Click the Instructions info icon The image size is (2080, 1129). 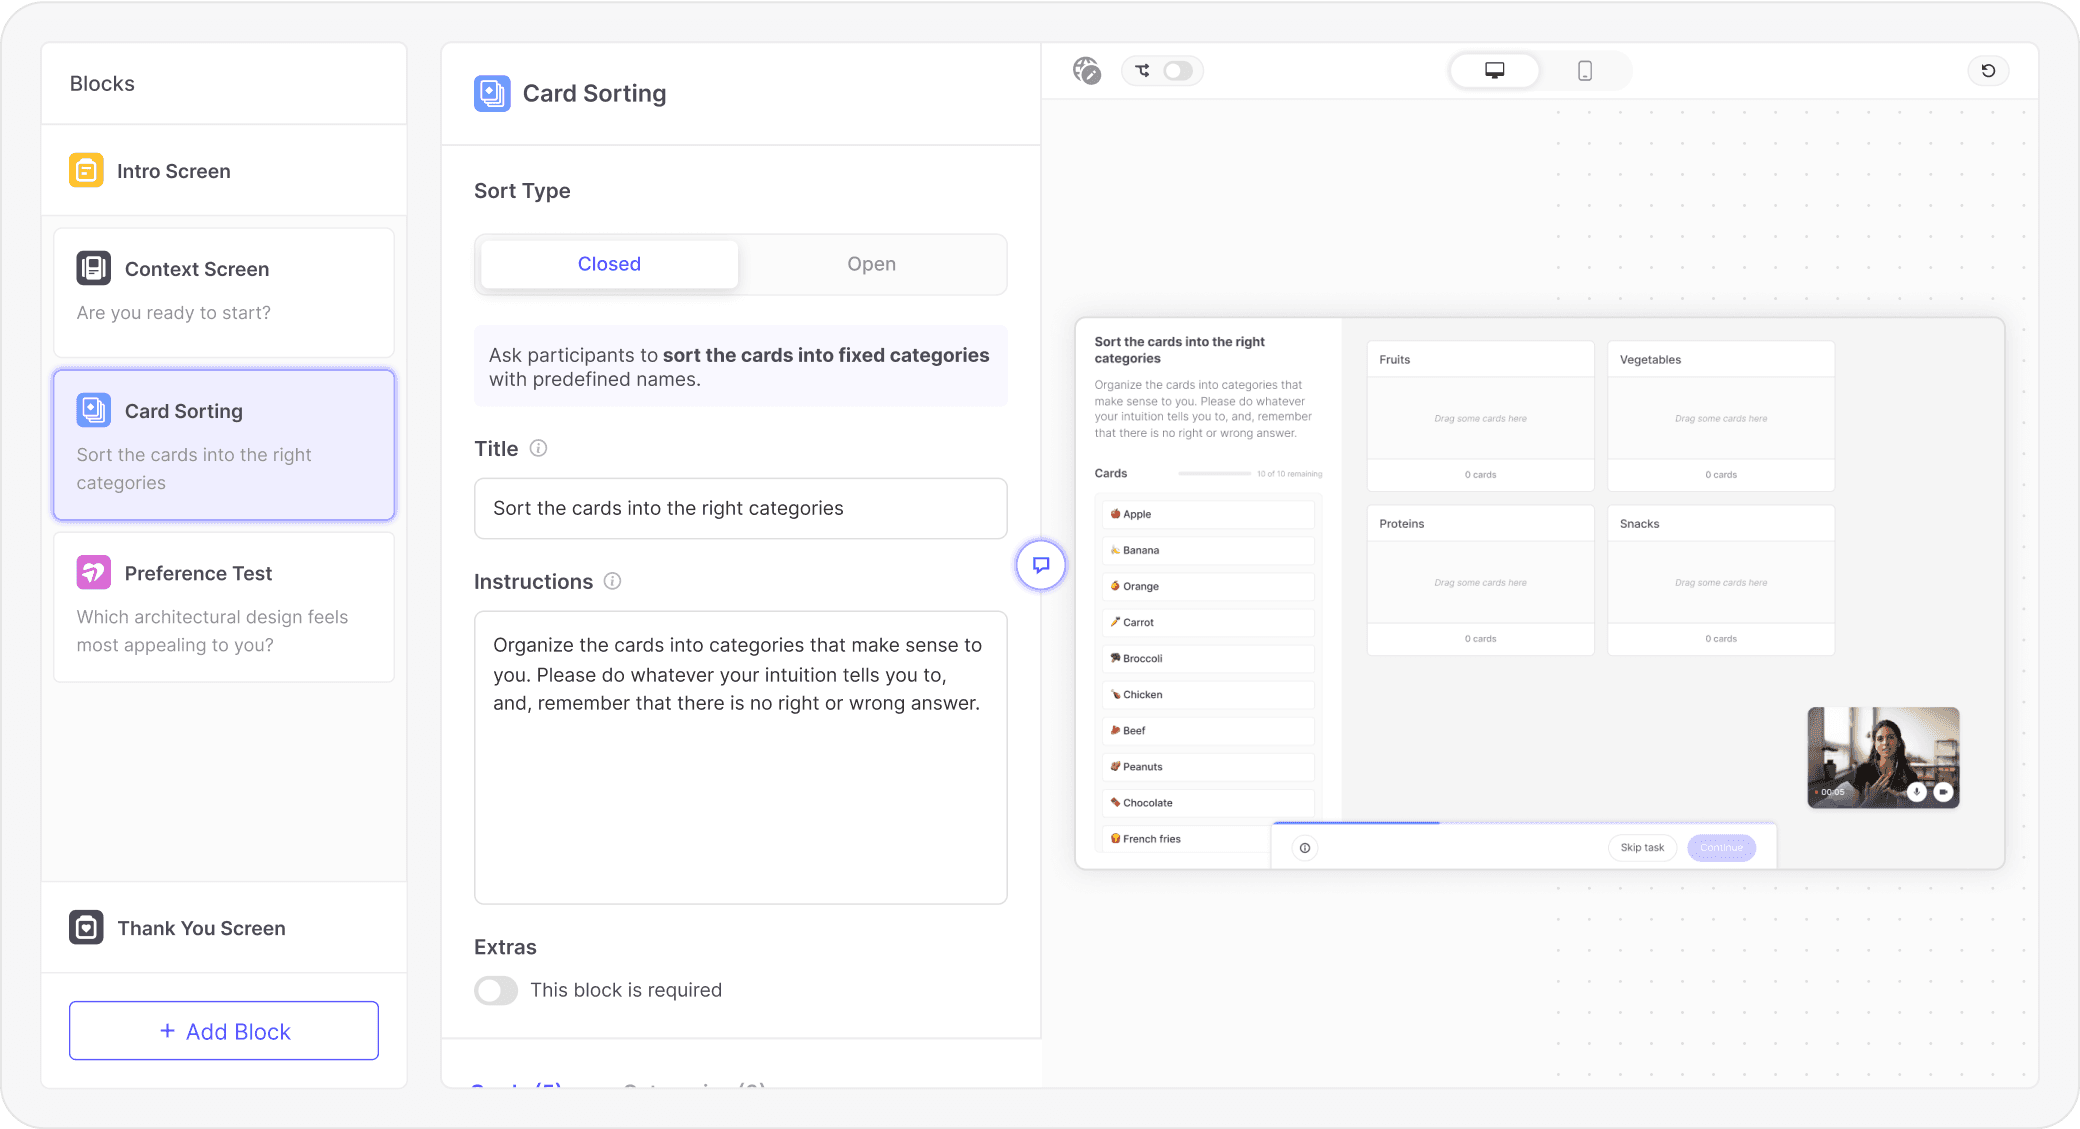[x=613, y=581]
